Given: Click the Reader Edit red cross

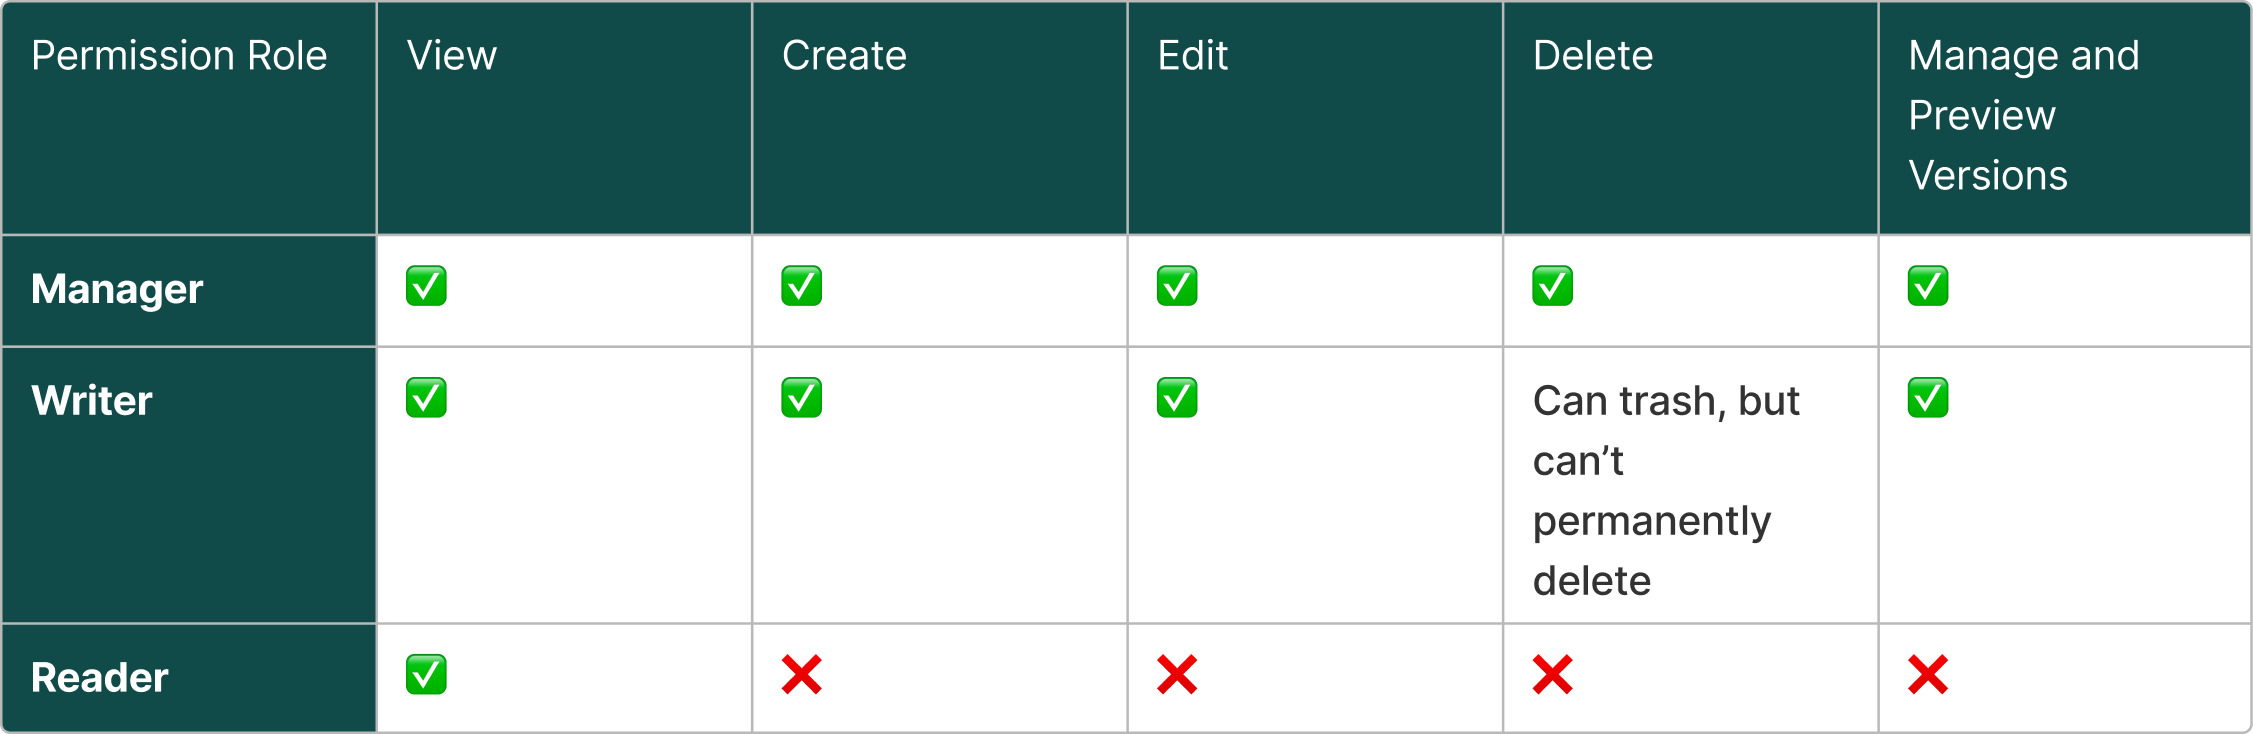Looking at the screenshot, I should coord(1177,675).
